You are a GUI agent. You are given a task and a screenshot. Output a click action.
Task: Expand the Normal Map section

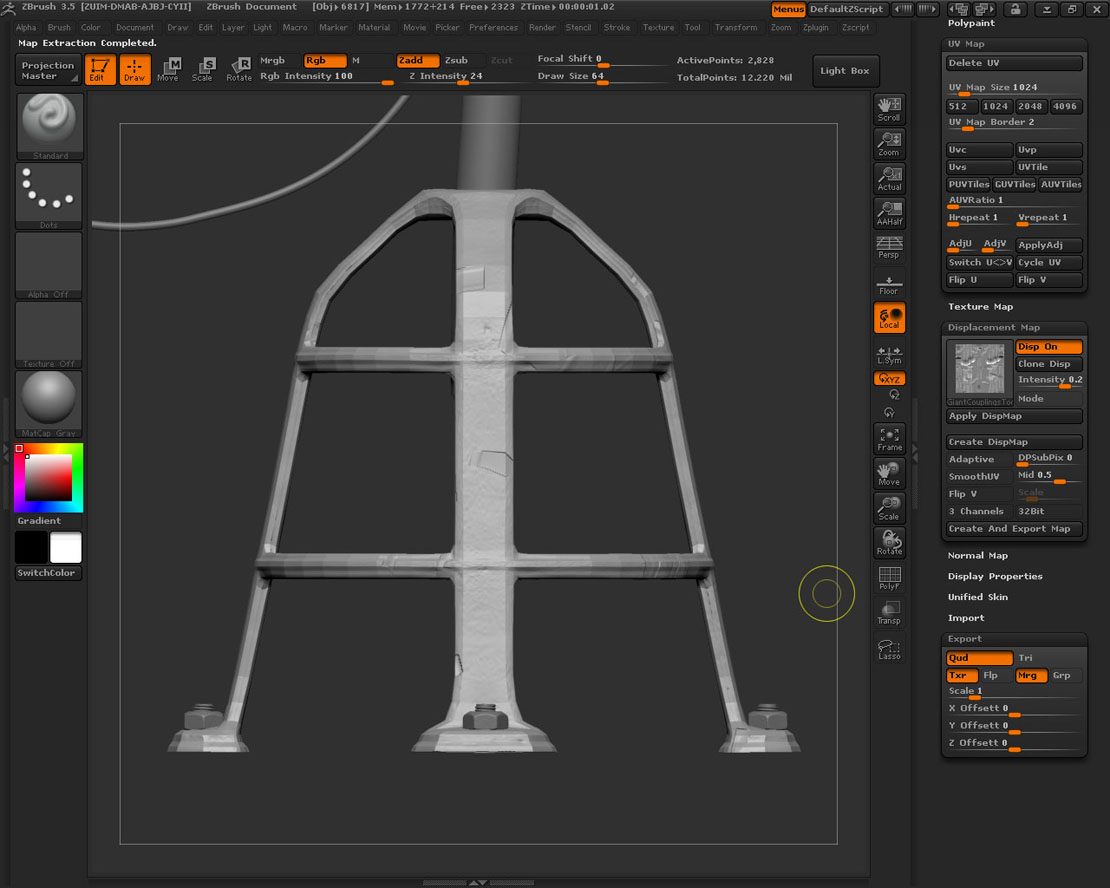[x=977, y=556]
